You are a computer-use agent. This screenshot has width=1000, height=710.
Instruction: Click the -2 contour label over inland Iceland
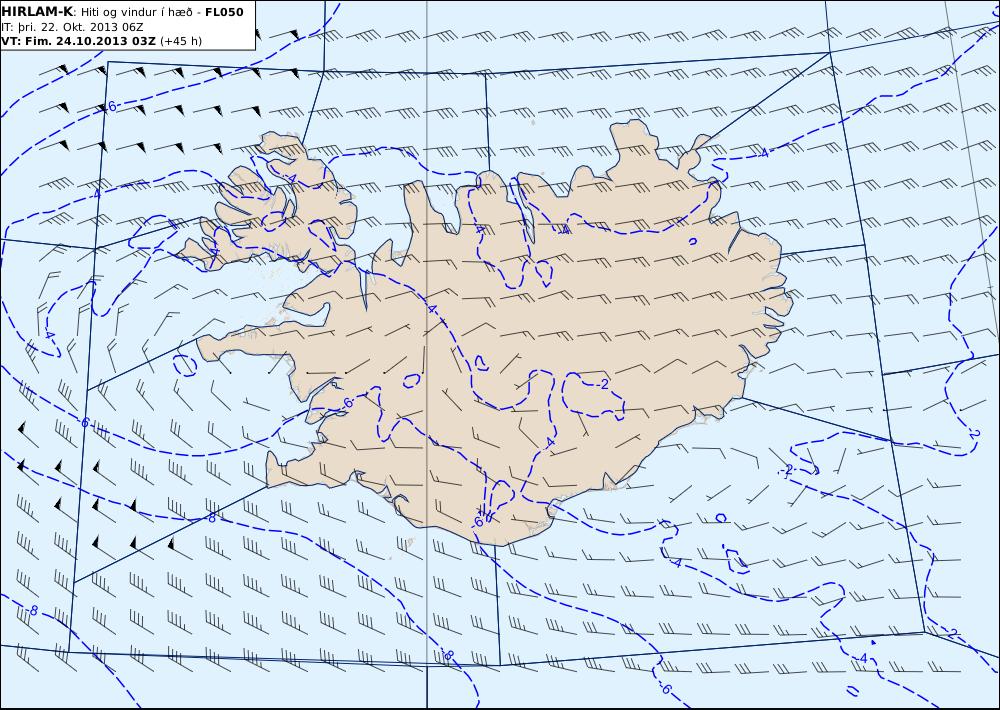[x=601, y=384]
